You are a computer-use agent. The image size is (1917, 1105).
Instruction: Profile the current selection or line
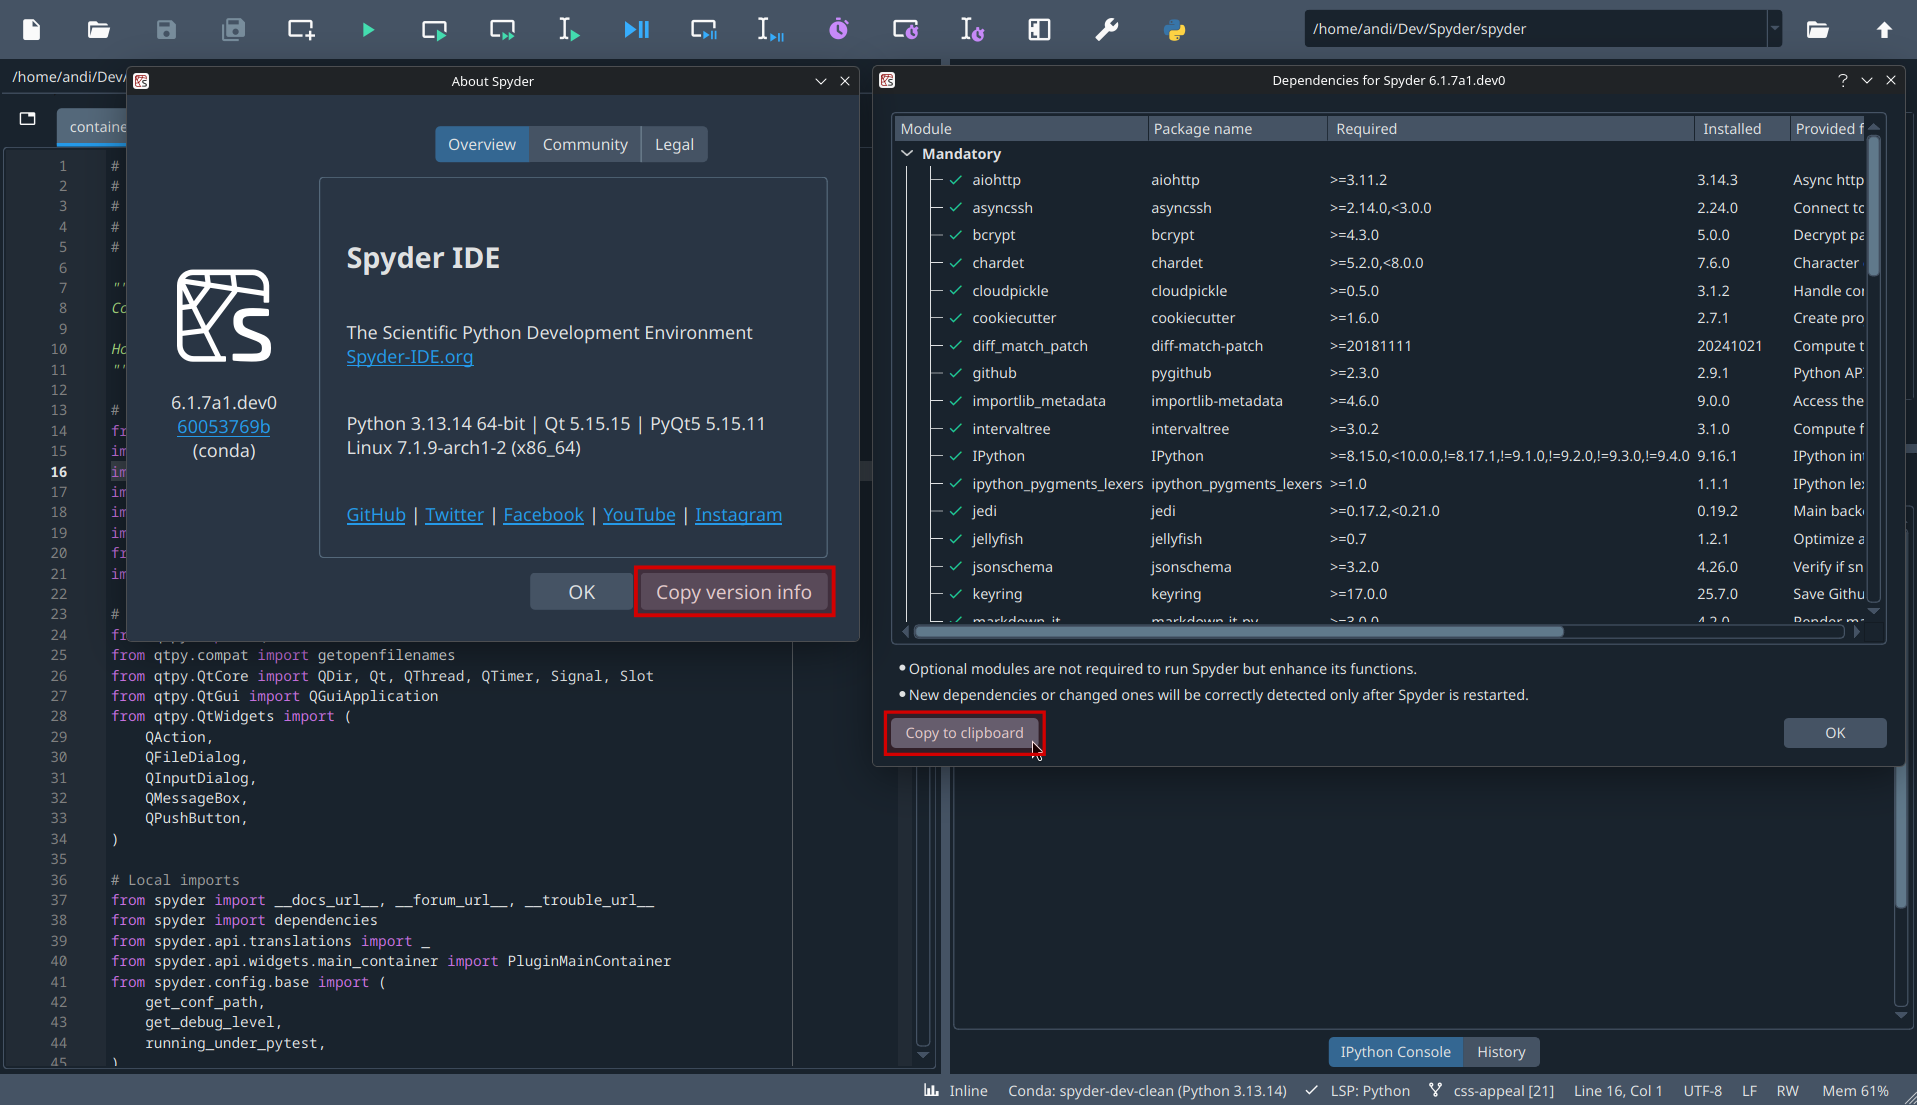[x=972, y=30]
